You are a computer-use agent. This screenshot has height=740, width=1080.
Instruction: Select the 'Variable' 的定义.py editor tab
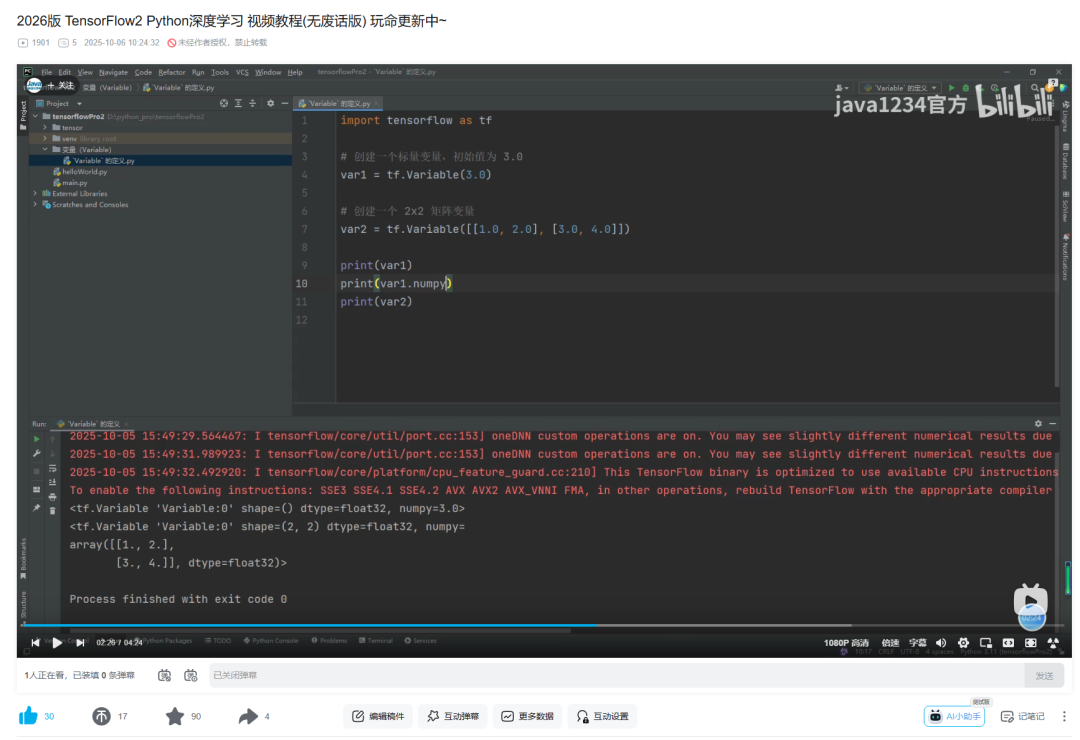[x=338, y=103]
